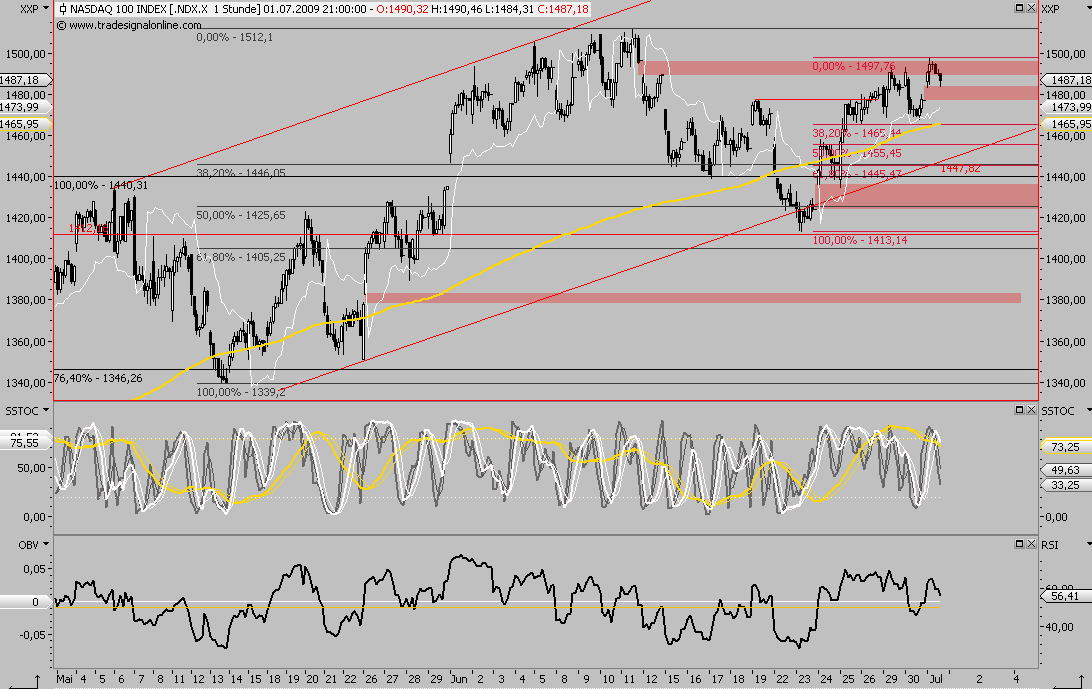This screenshot has width=1092, height=689.
Task: Click the 0,00% - 1512,1 Fibonacci label
Action: (x=235, y=37)
